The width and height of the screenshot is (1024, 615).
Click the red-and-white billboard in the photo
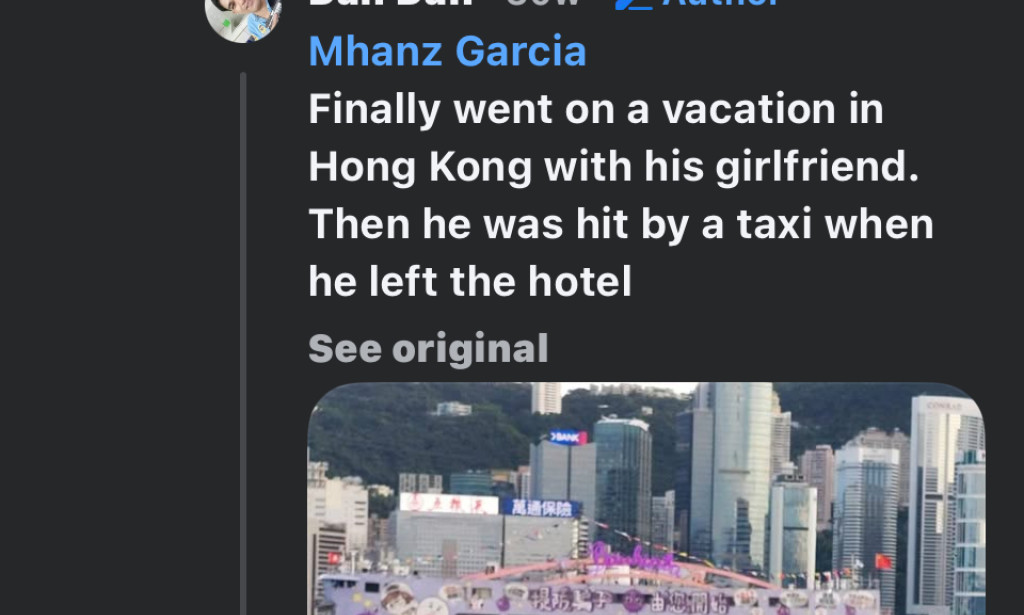click(449, 504)
